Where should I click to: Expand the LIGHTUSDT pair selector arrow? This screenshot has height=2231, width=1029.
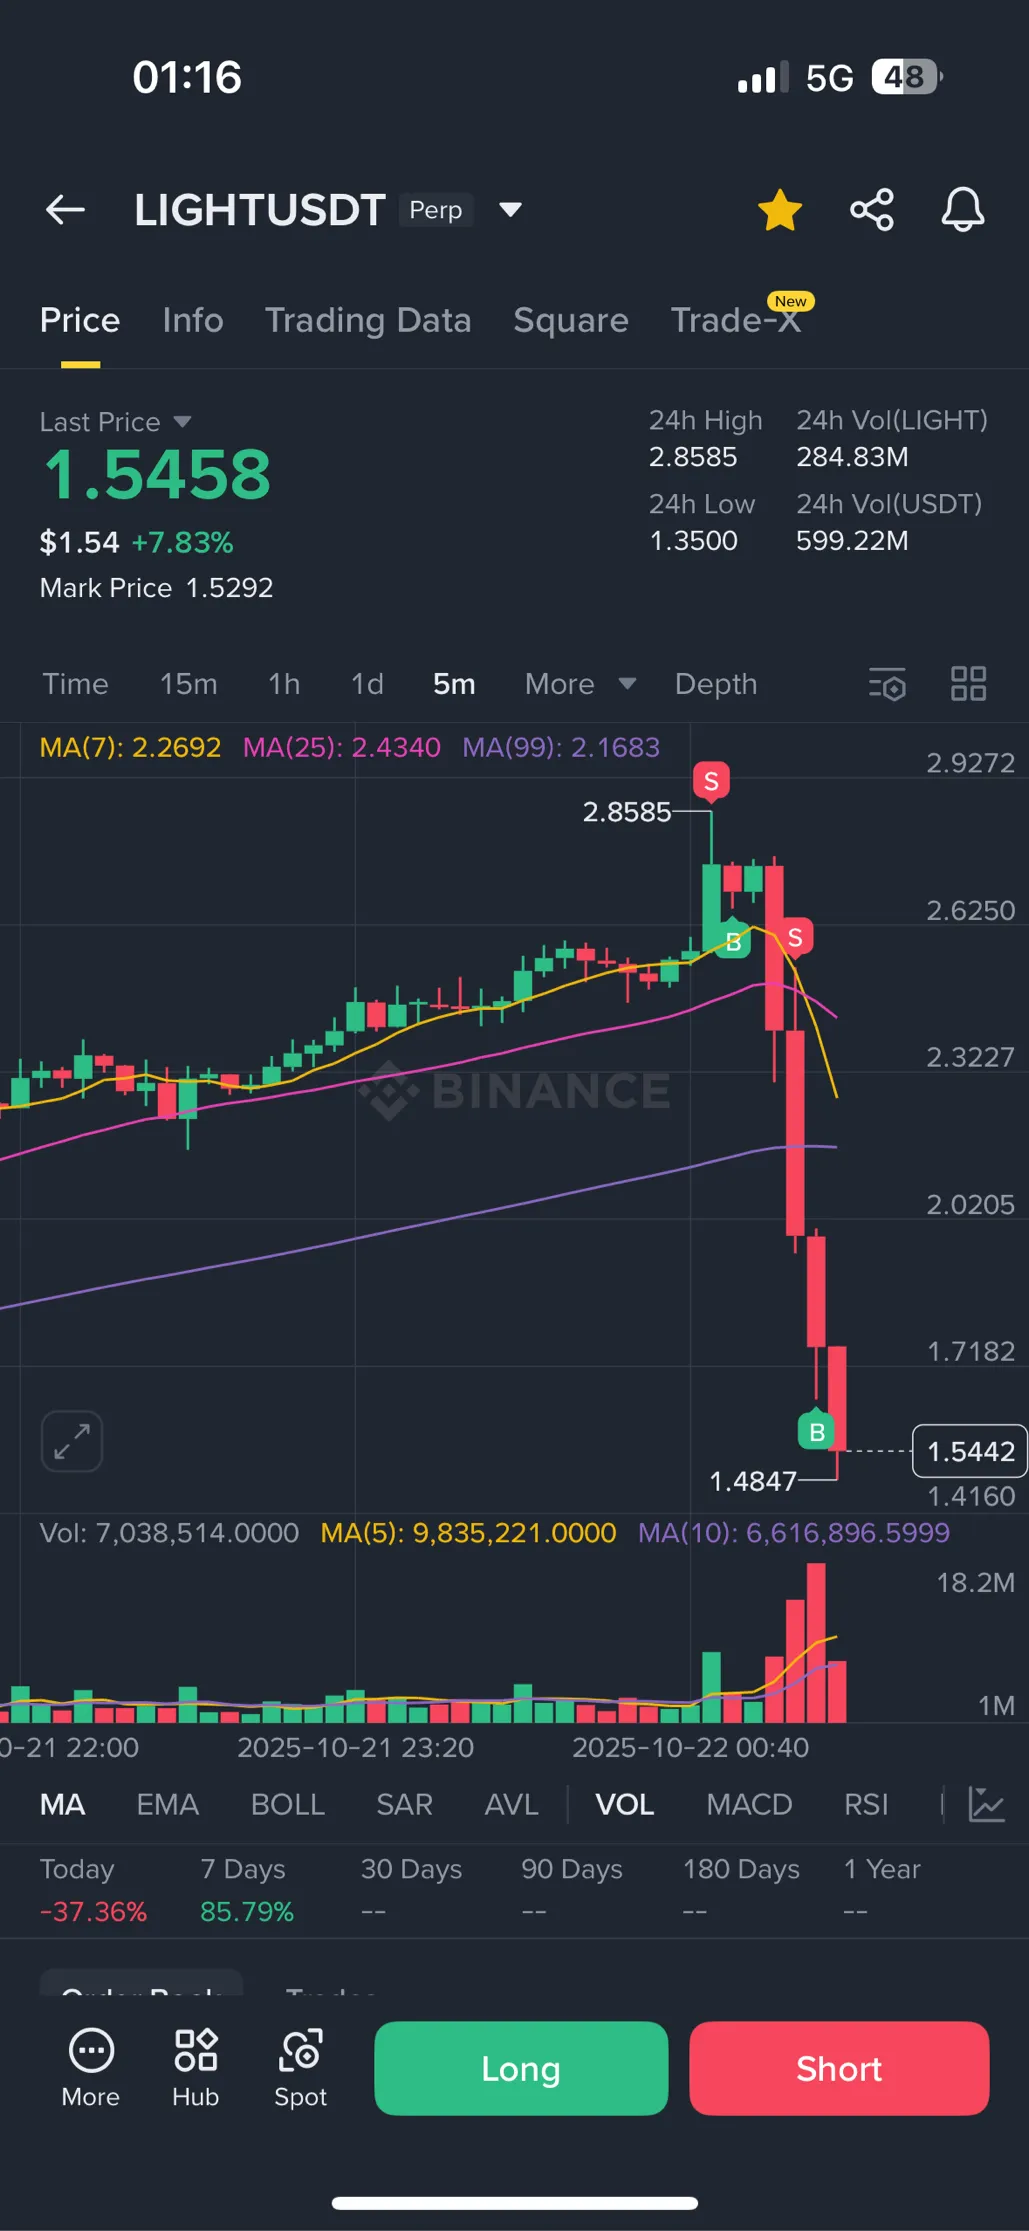(x=510, y=210)
